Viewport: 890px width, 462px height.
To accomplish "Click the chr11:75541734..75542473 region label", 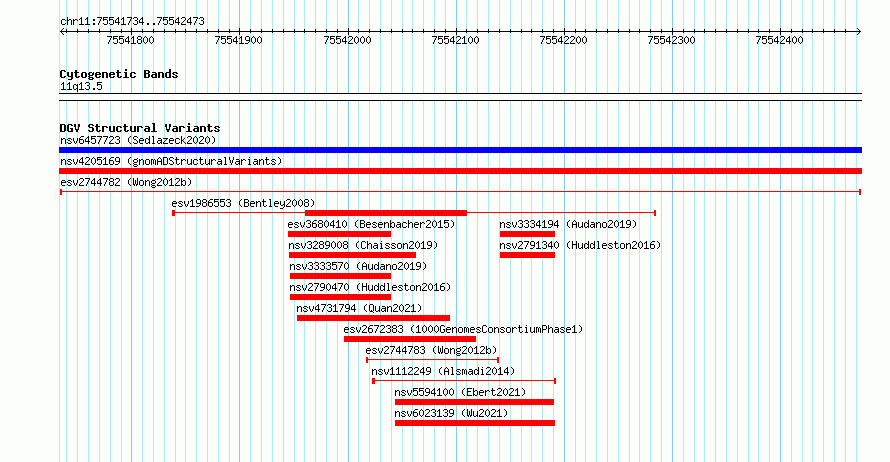I will (x=132, y=22).
